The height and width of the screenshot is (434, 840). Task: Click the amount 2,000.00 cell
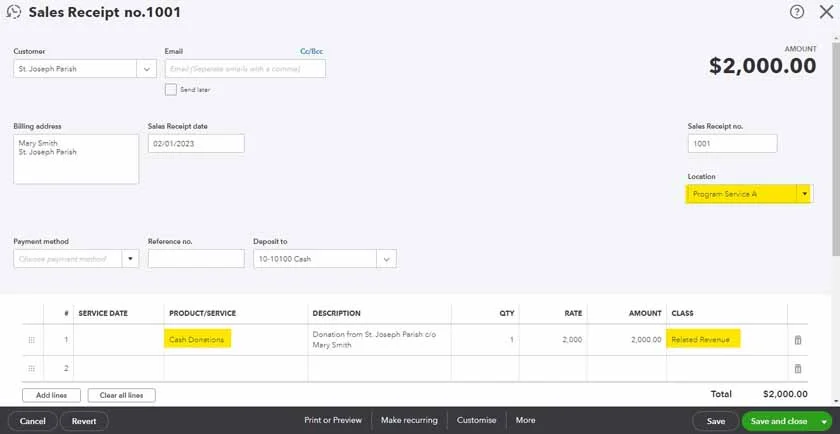[x=627, y=340]
